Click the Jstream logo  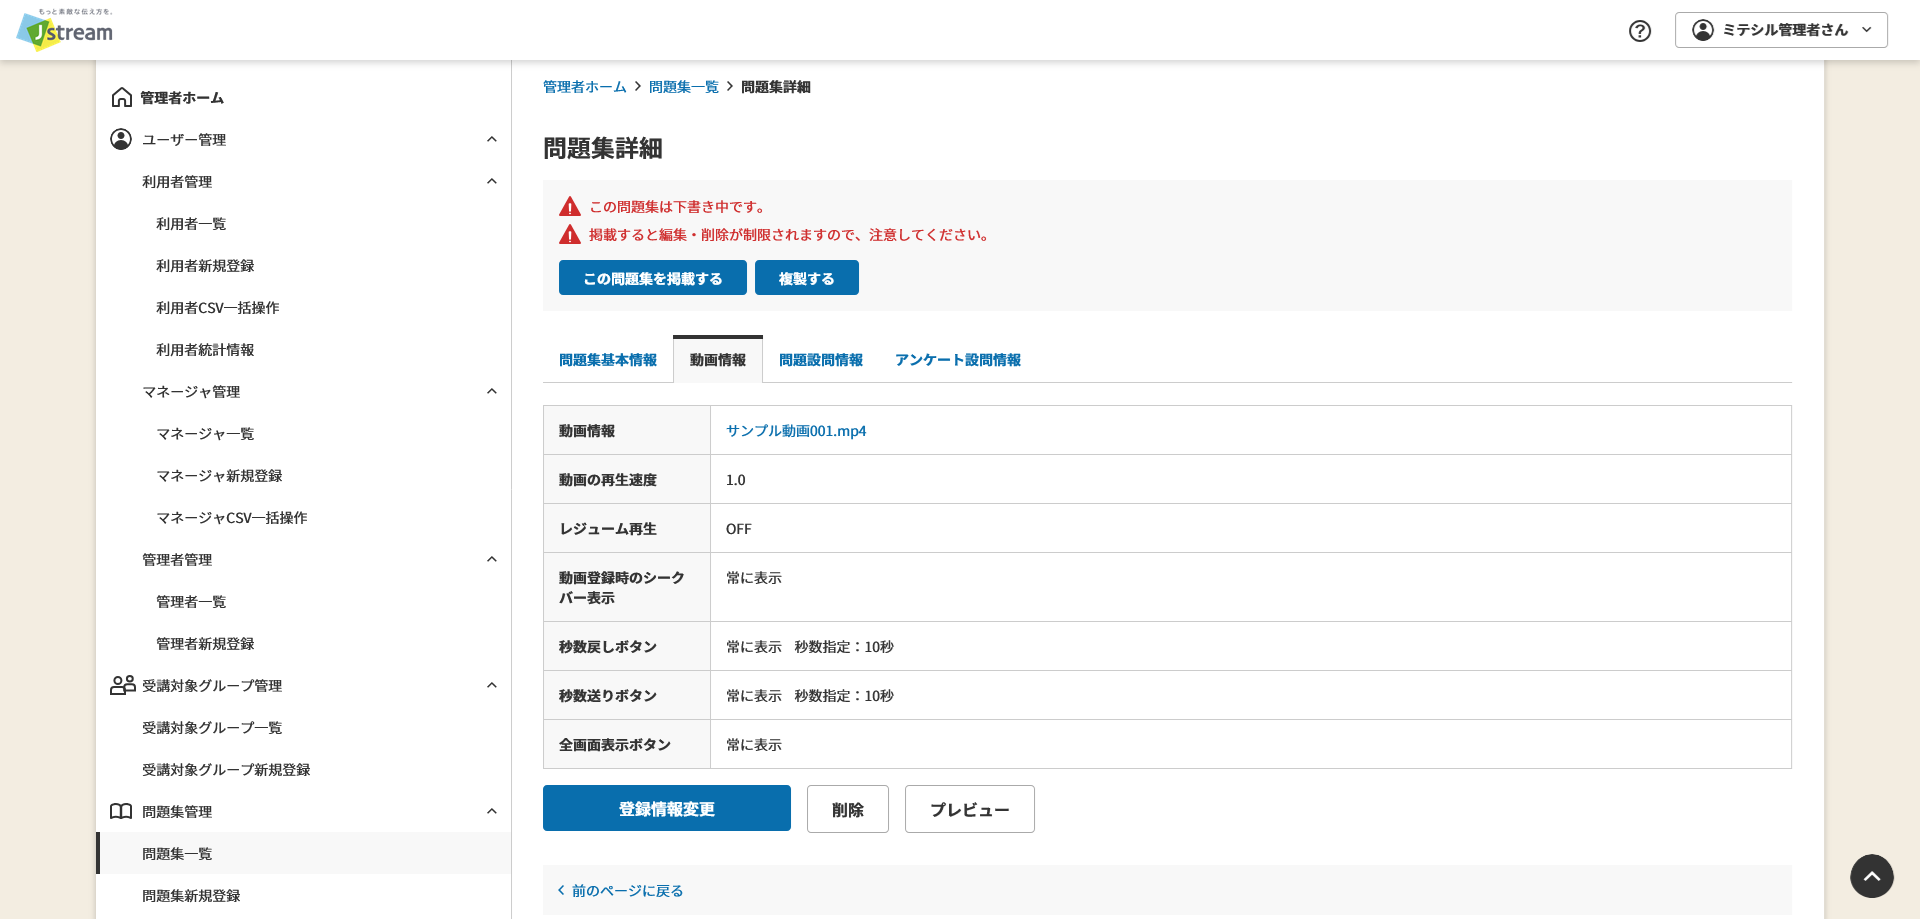pyautogui.click(x=65, y=29)
